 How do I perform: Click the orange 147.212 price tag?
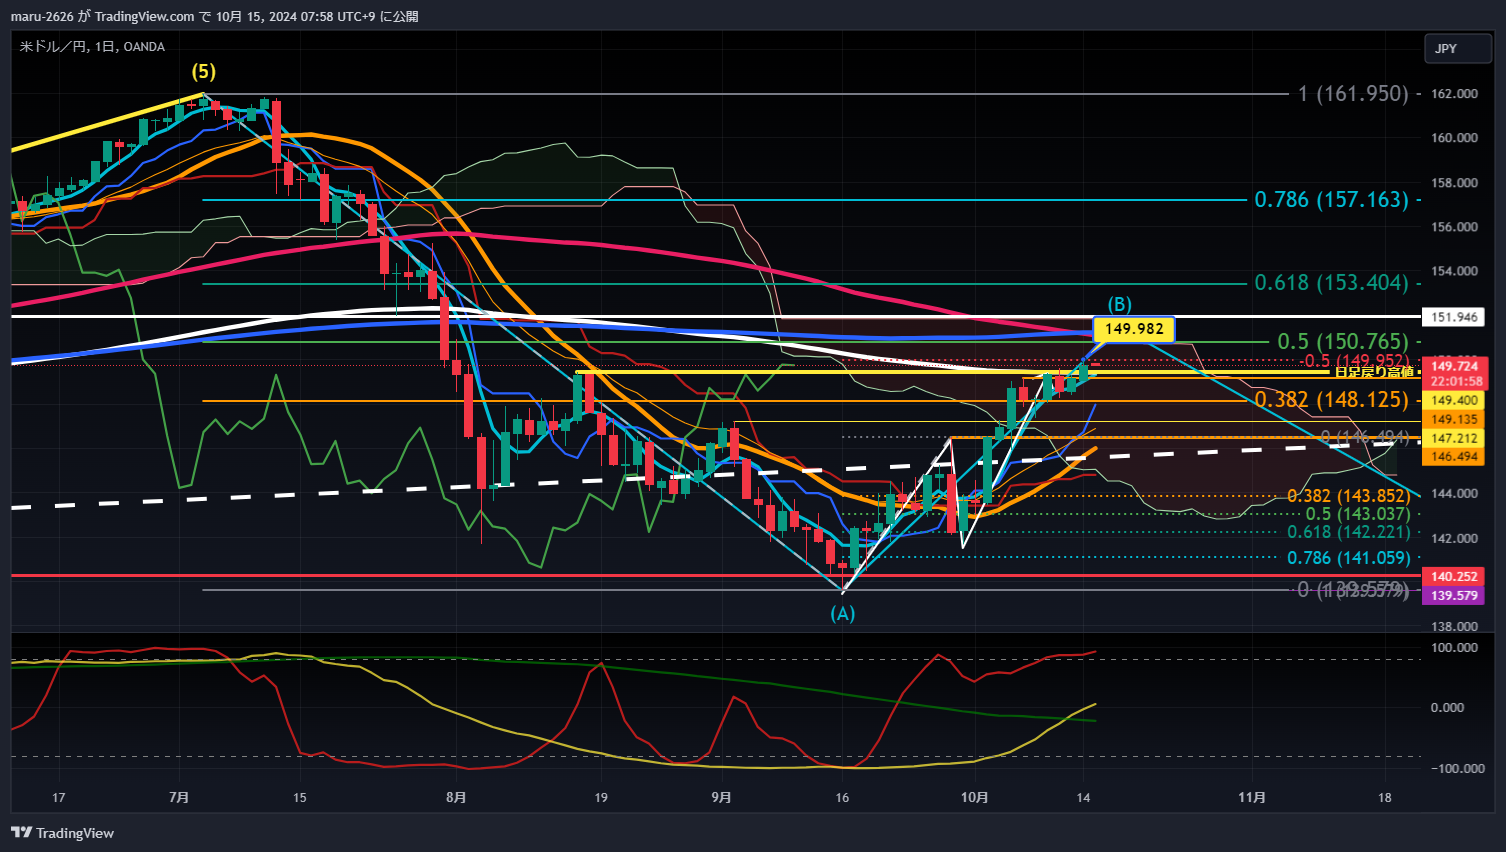[1454, 438]
